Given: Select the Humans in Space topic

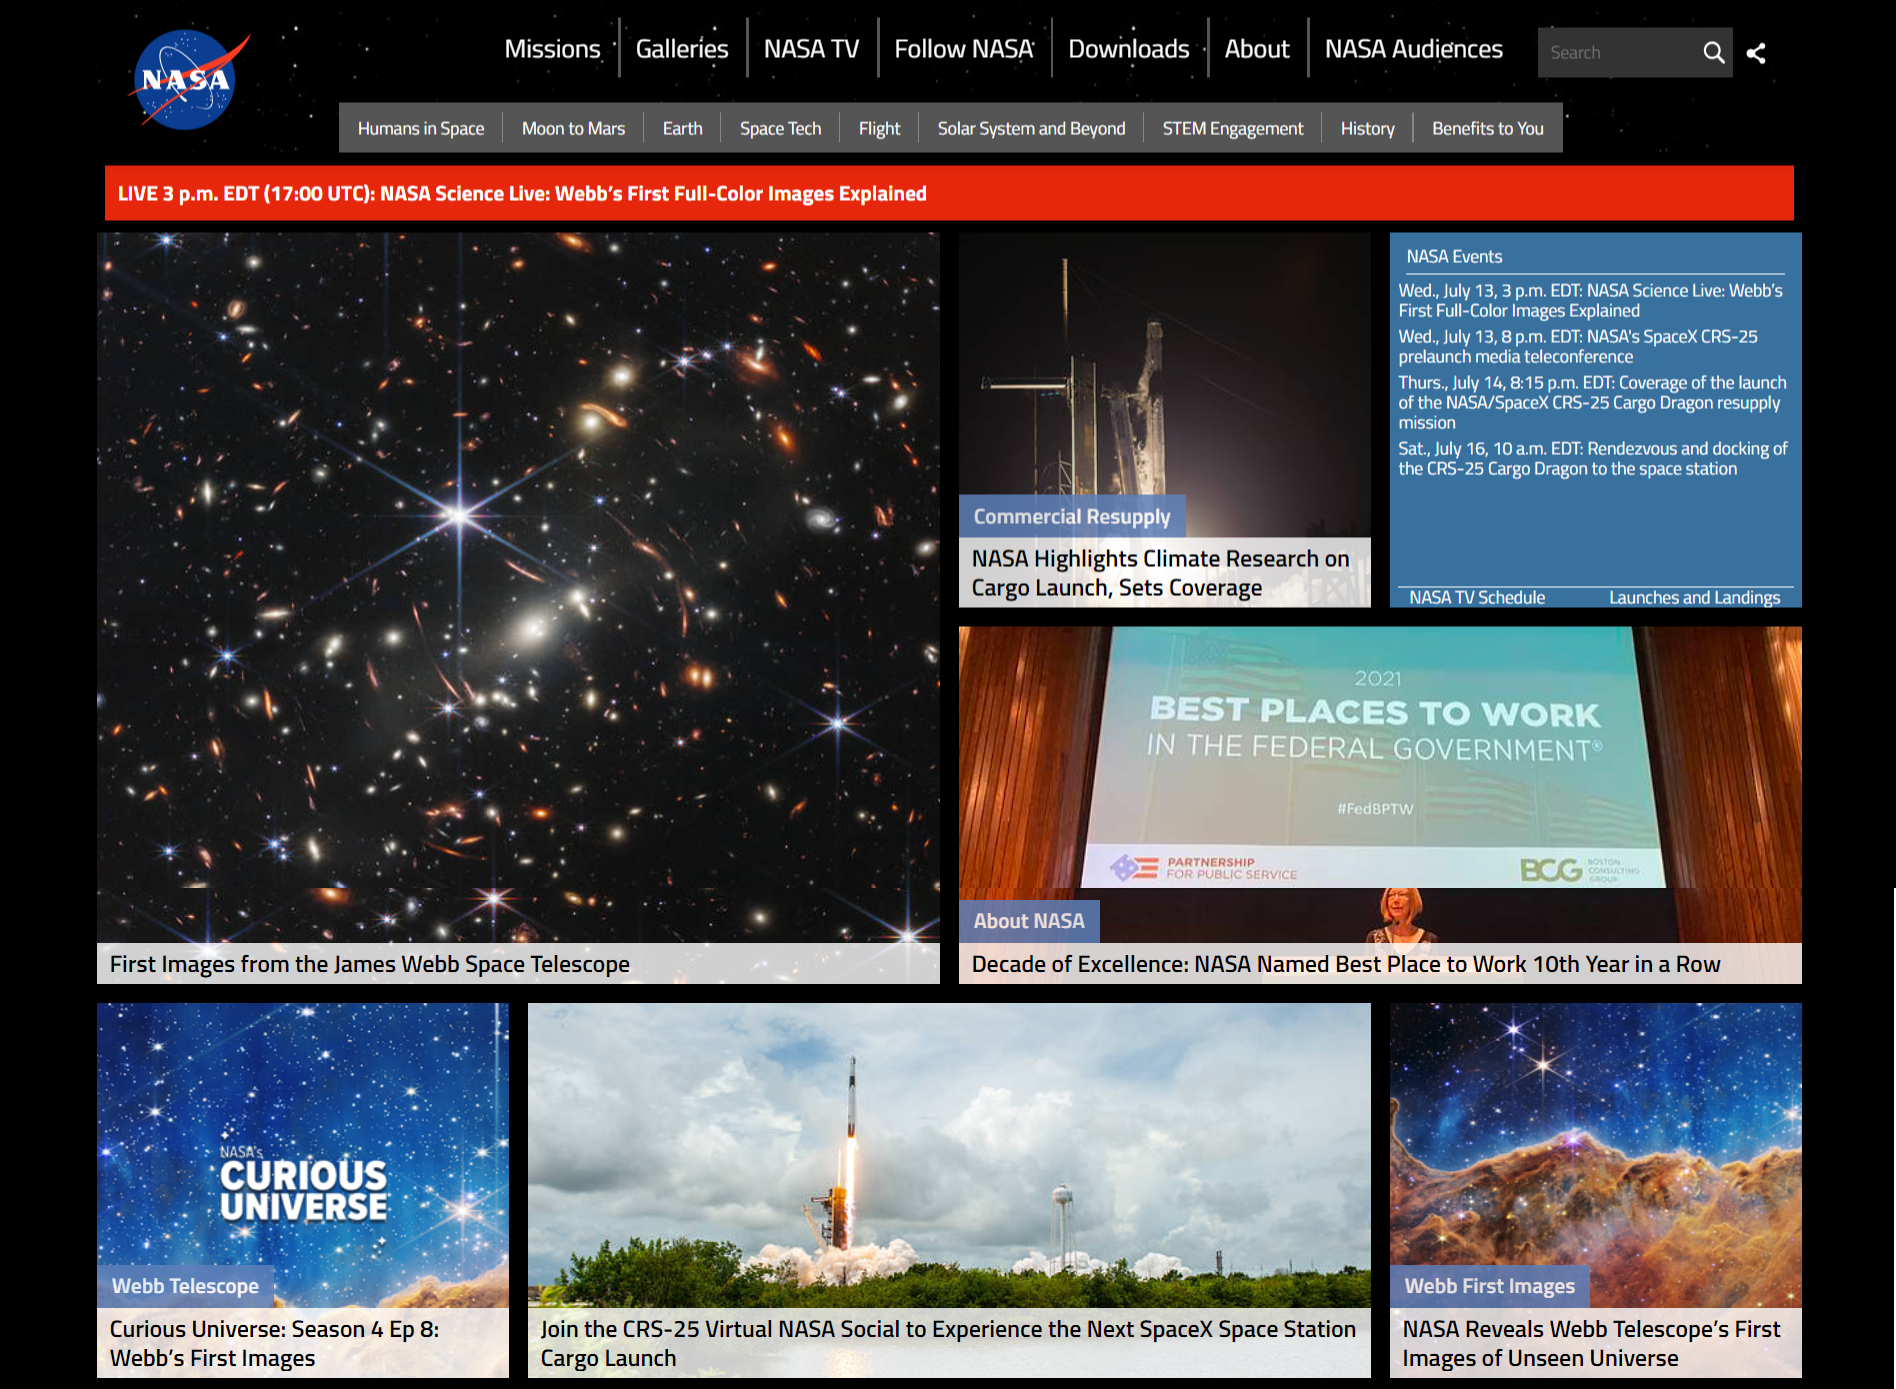Looking at the screenshot, I should [x=421, y=128].
